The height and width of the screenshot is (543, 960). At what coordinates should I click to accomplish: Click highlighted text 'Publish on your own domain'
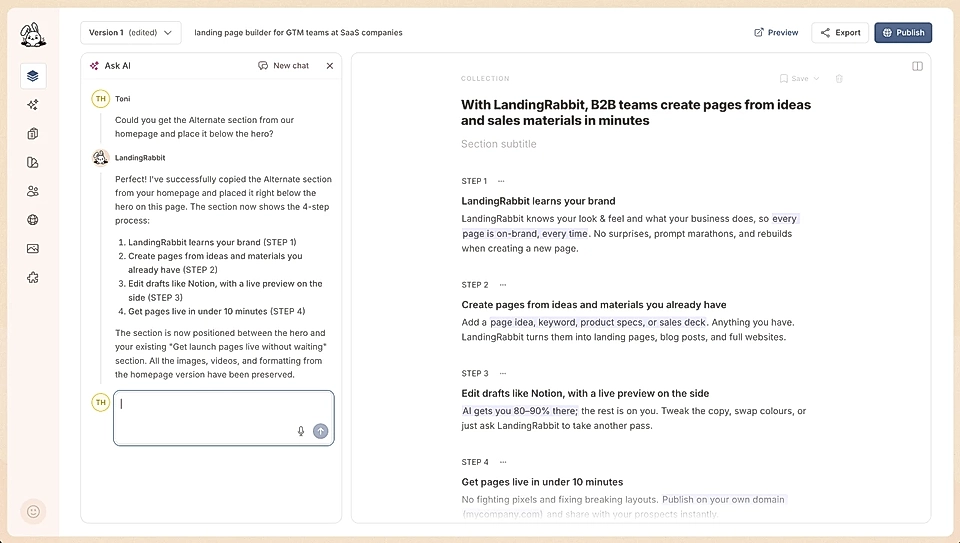pyautogui.click(x=723, y=500)
